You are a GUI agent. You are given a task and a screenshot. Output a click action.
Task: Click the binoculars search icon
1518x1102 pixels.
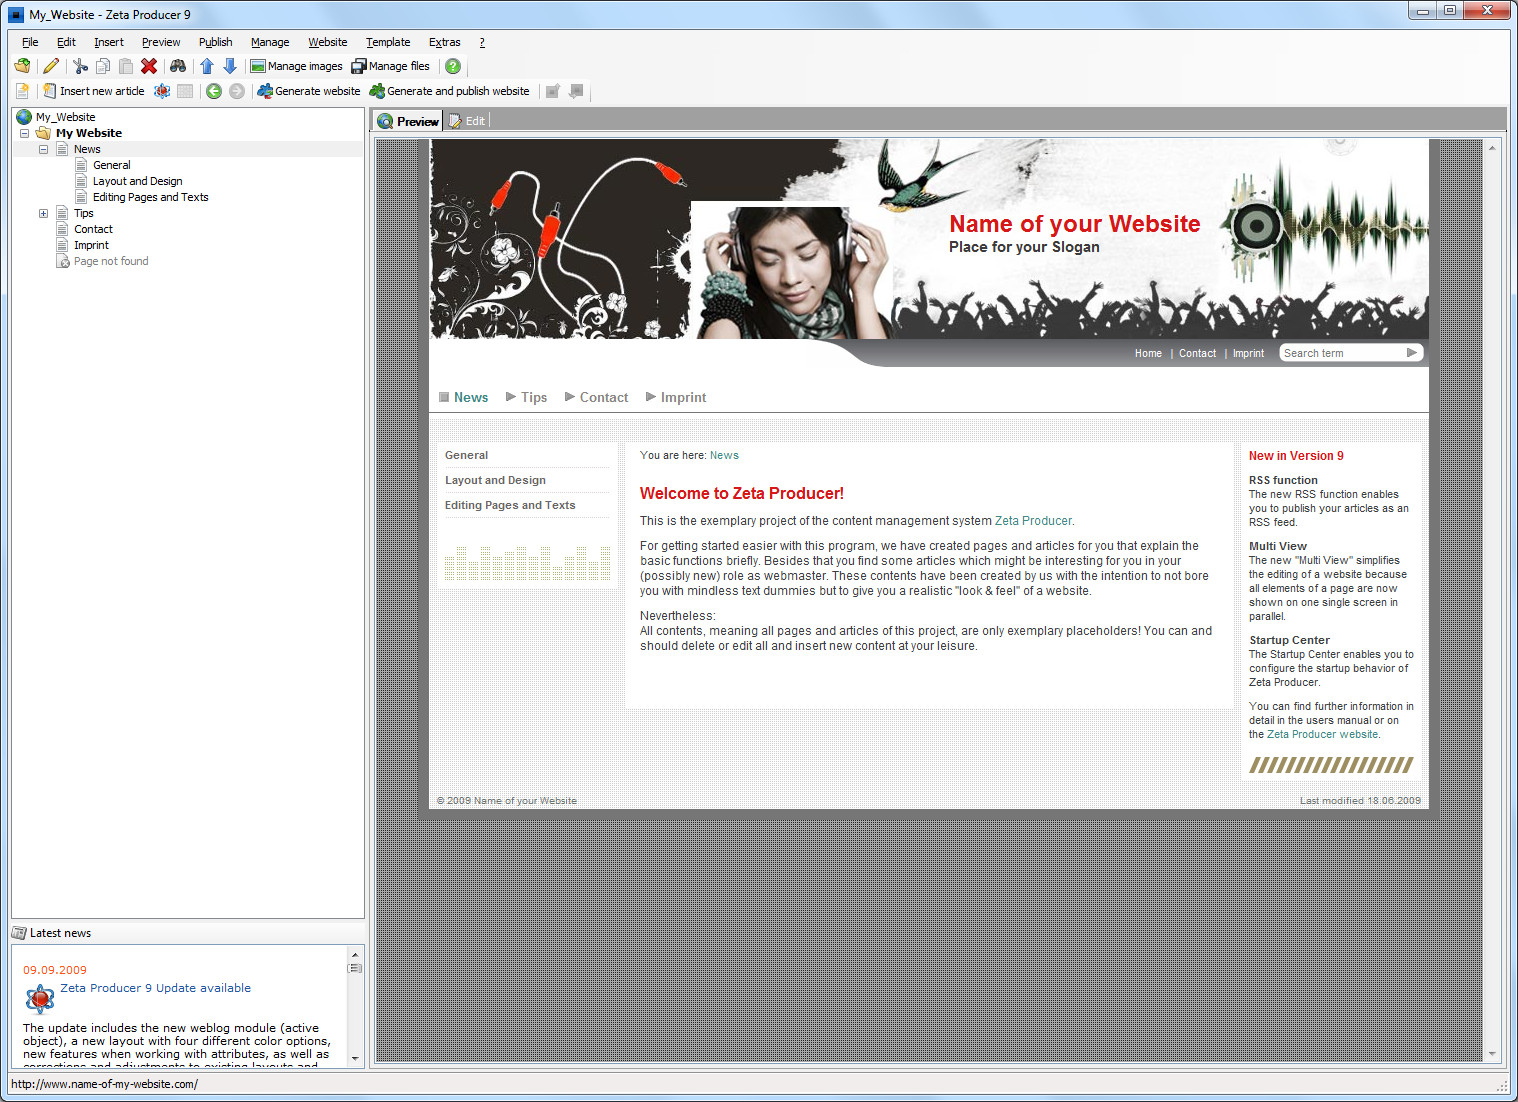tap(178, 66)
